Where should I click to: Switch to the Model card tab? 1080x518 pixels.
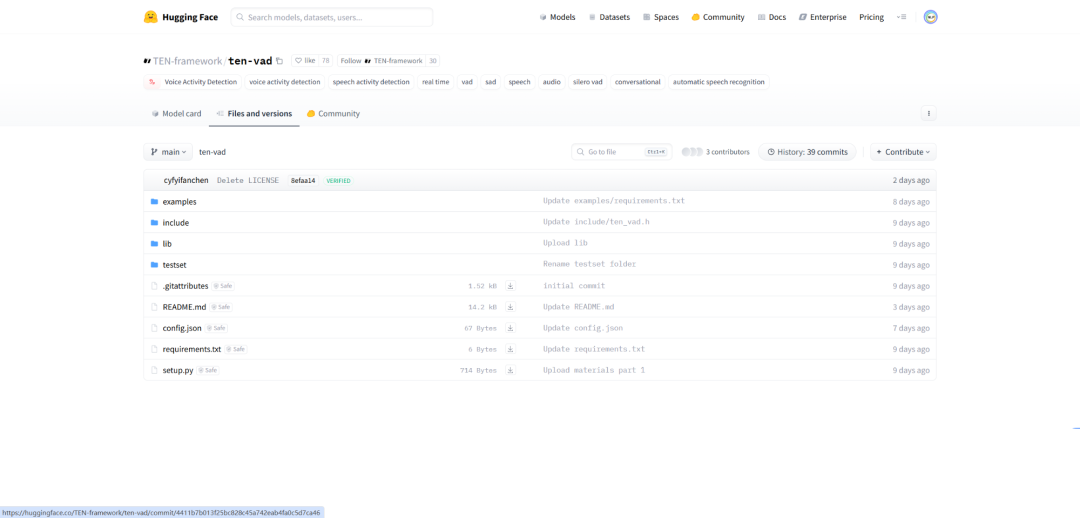tap(176, 114)
